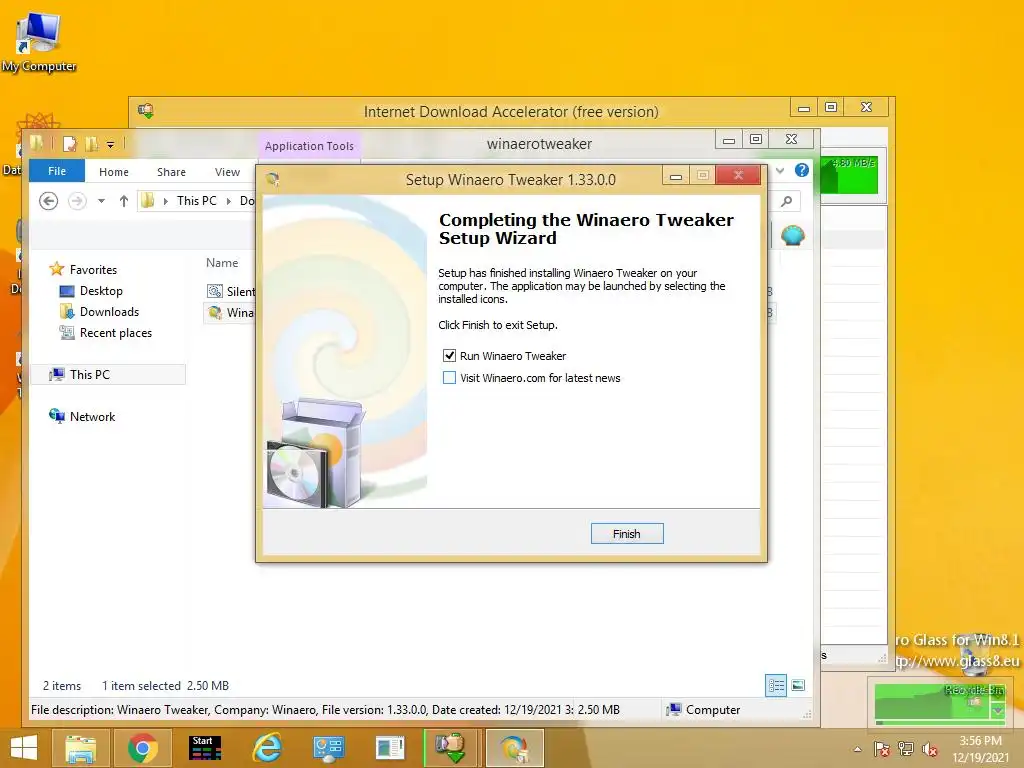
Task: Click Computer in Explorer status bar
Action: (703, 709)
